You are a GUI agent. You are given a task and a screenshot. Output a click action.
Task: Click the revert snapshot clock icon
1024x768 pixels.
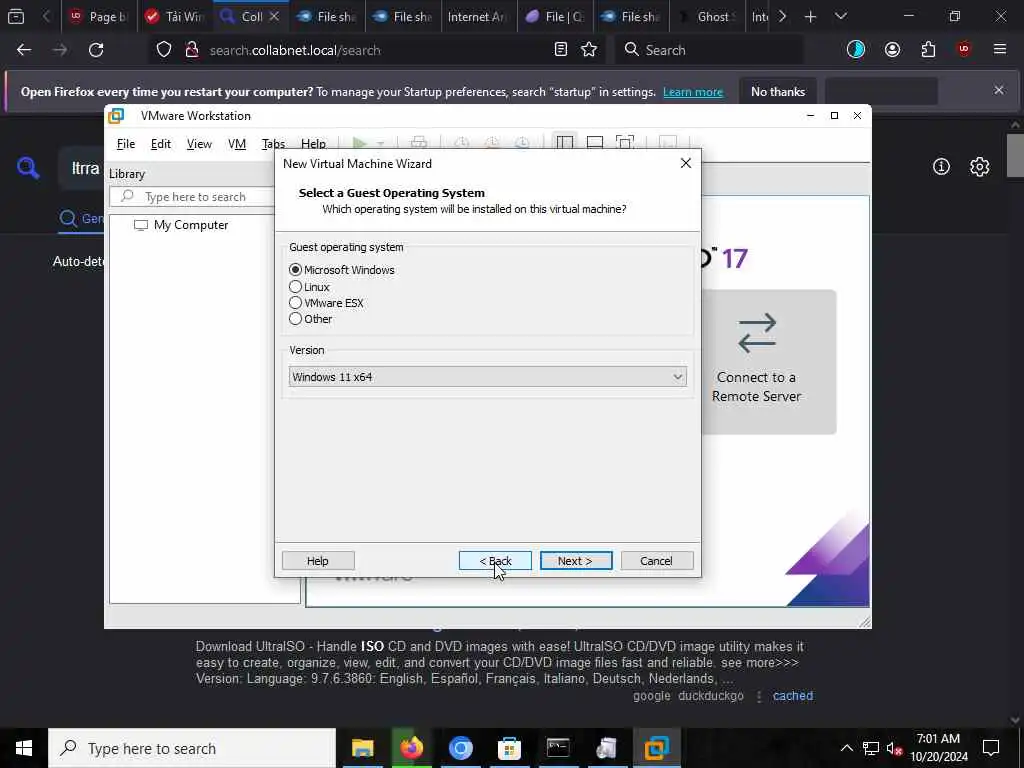(x=492, y=143)
